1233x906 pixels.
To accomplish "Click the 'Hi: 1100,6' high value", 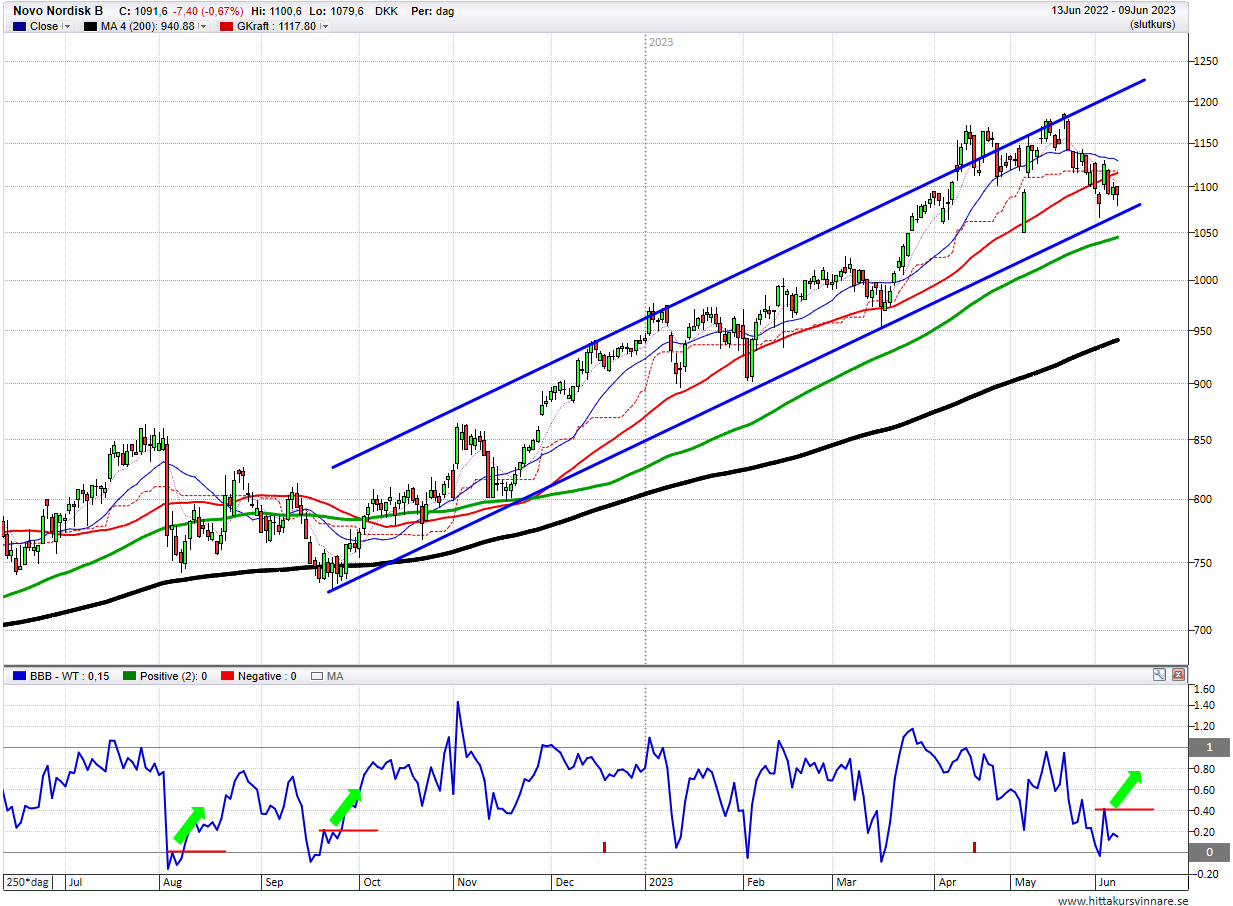I will (278, 11).
